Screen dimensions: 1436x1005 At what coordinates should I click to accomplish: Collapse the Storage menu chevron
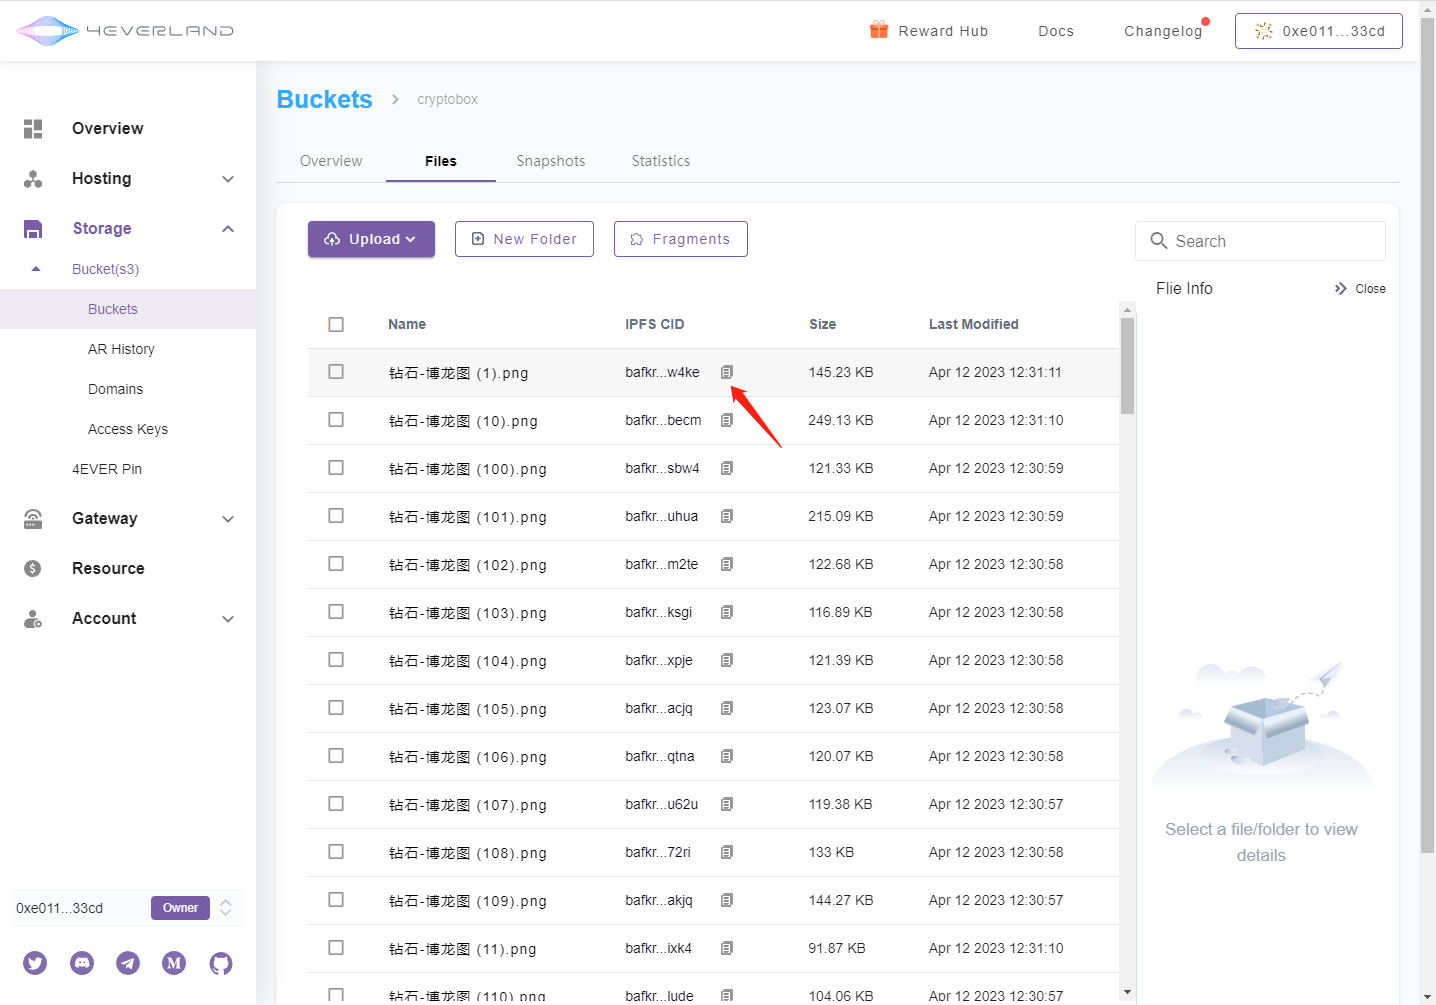click(x=228, y=229)
